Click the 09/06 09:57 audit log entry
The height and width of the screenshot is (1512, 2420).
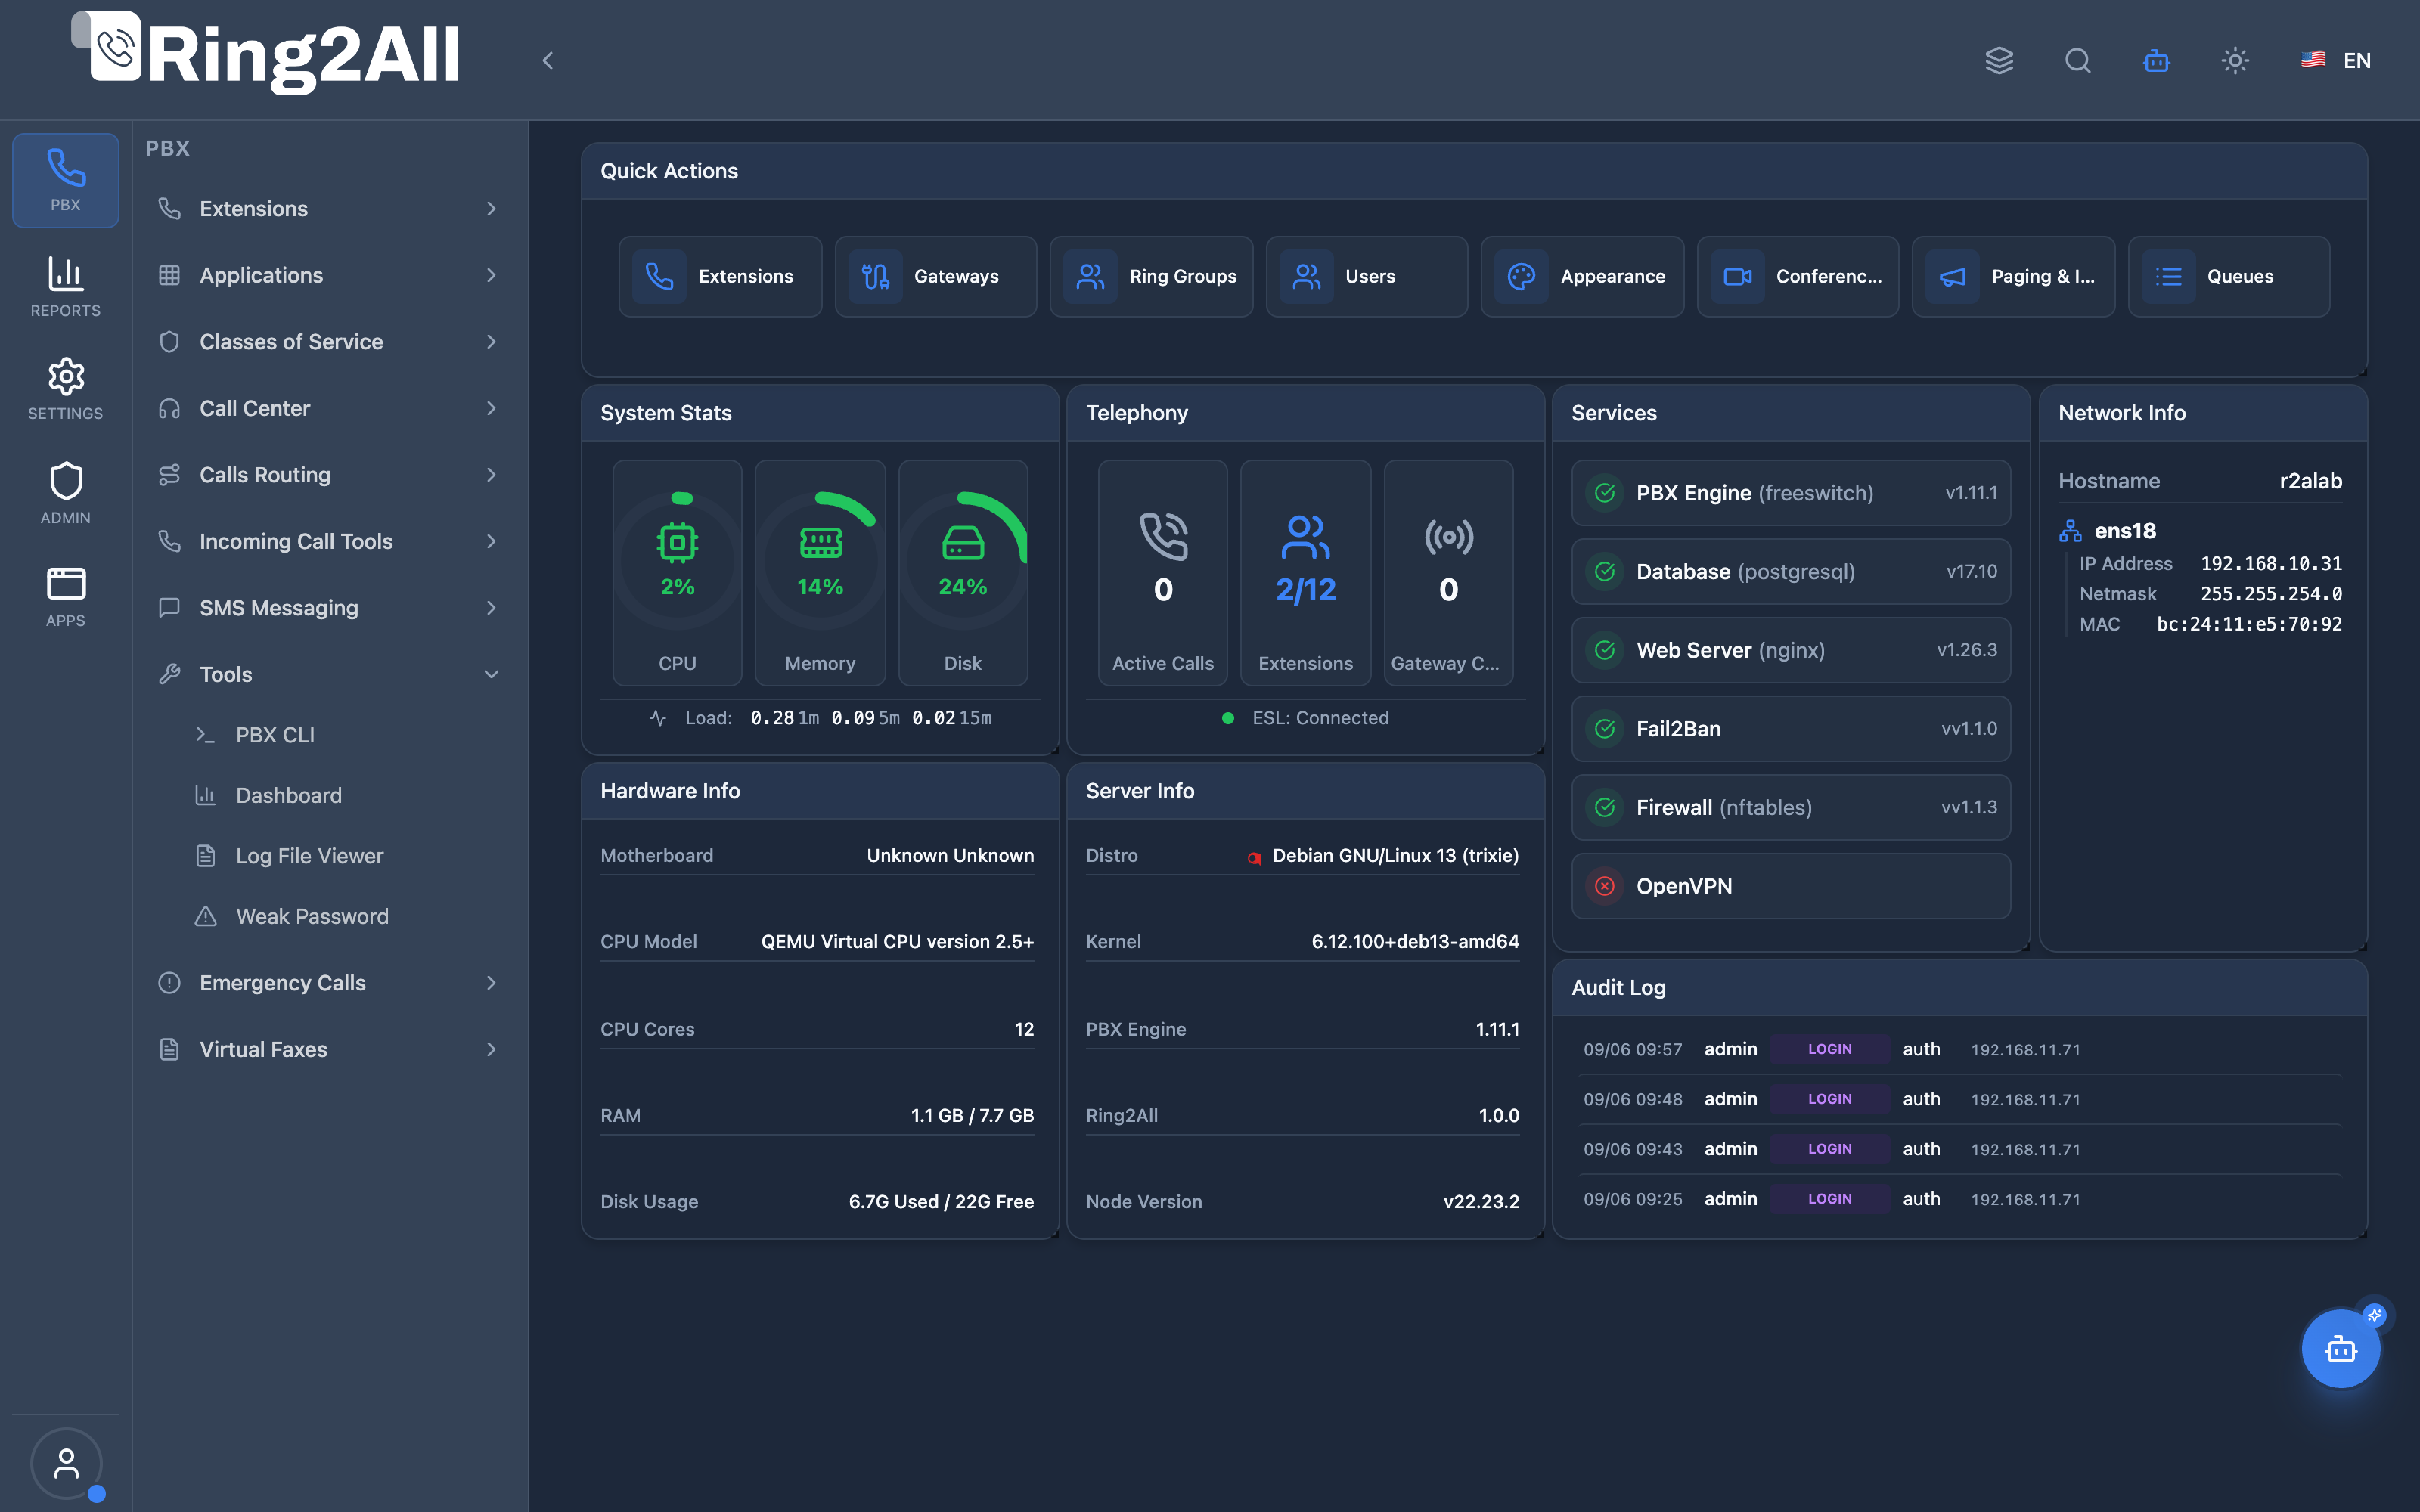click(x=1960, y=1049)
